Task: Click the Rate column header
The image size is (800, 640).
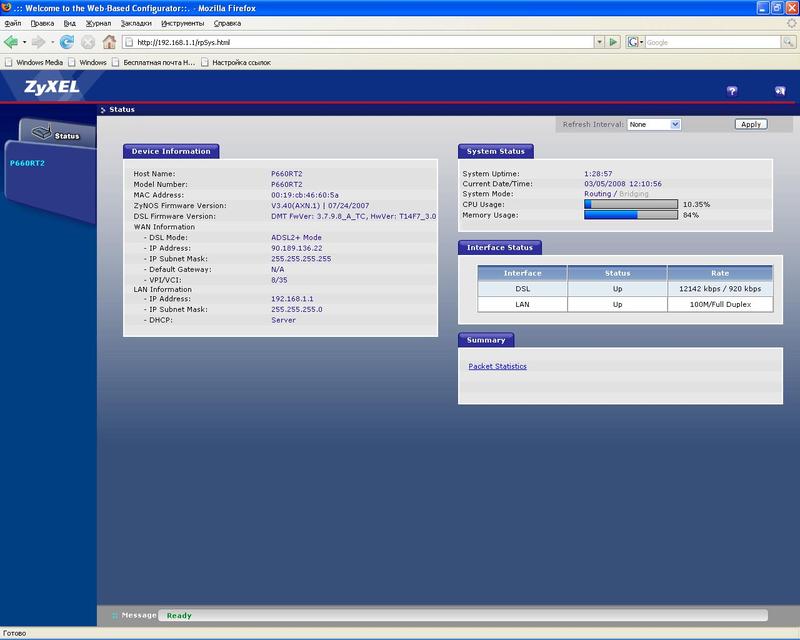Action: [x=720, y=273]
